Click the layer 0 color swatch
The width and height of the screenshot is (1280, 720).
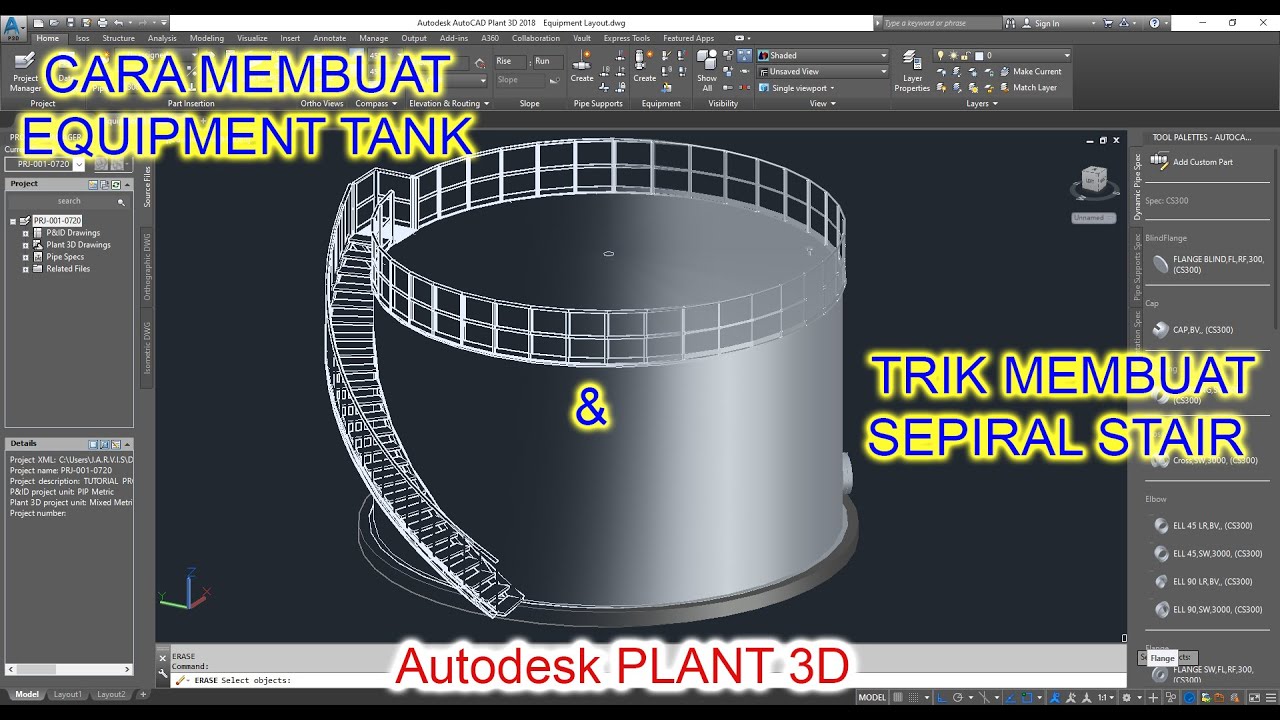[979, 56]
